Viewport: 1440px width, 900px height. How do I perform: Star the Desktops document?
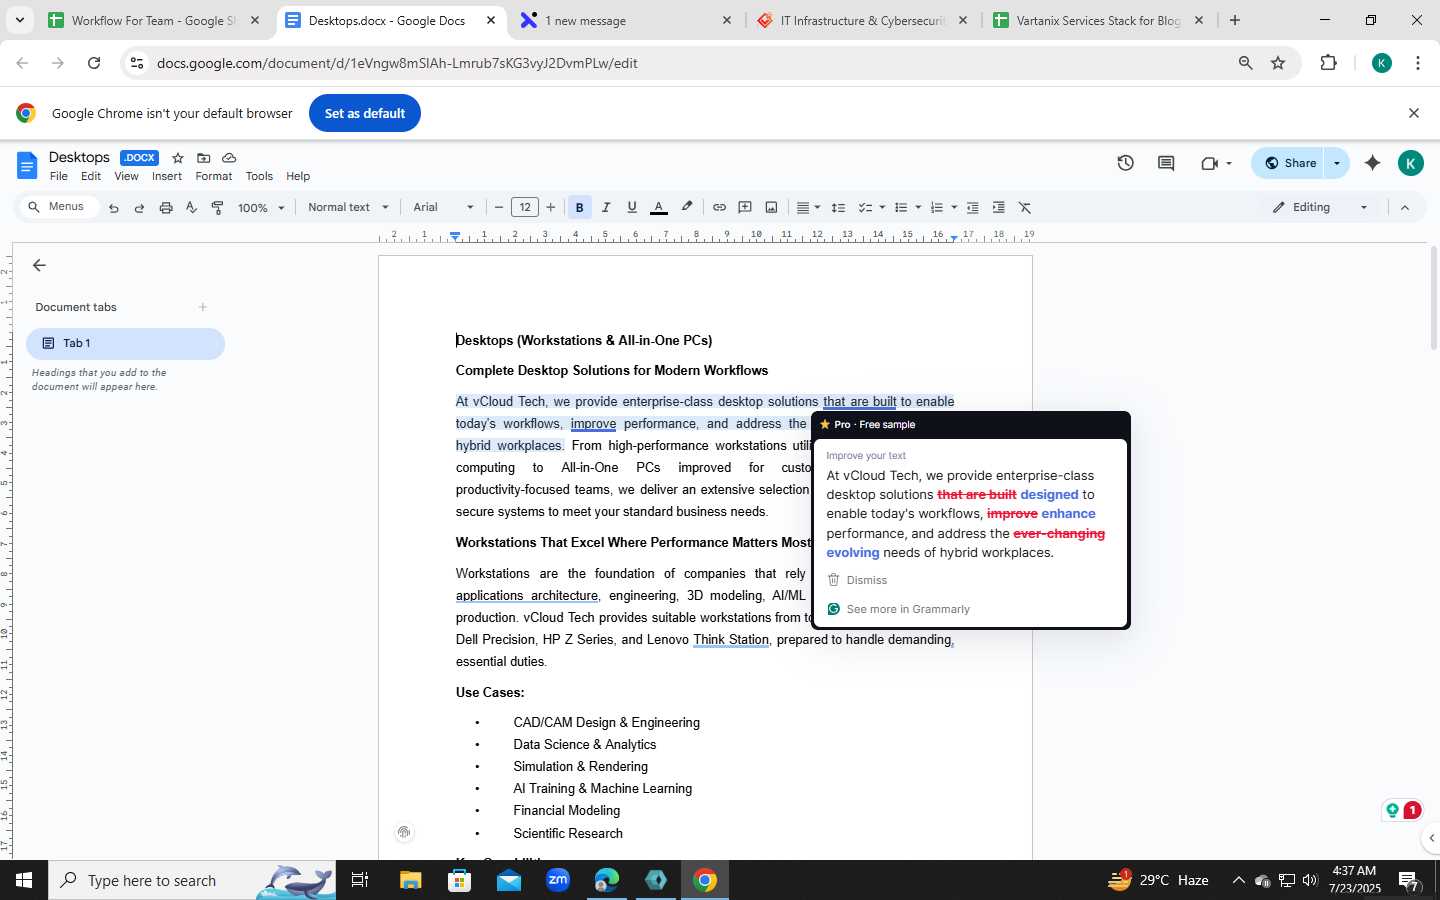click(x=178, y=158)
